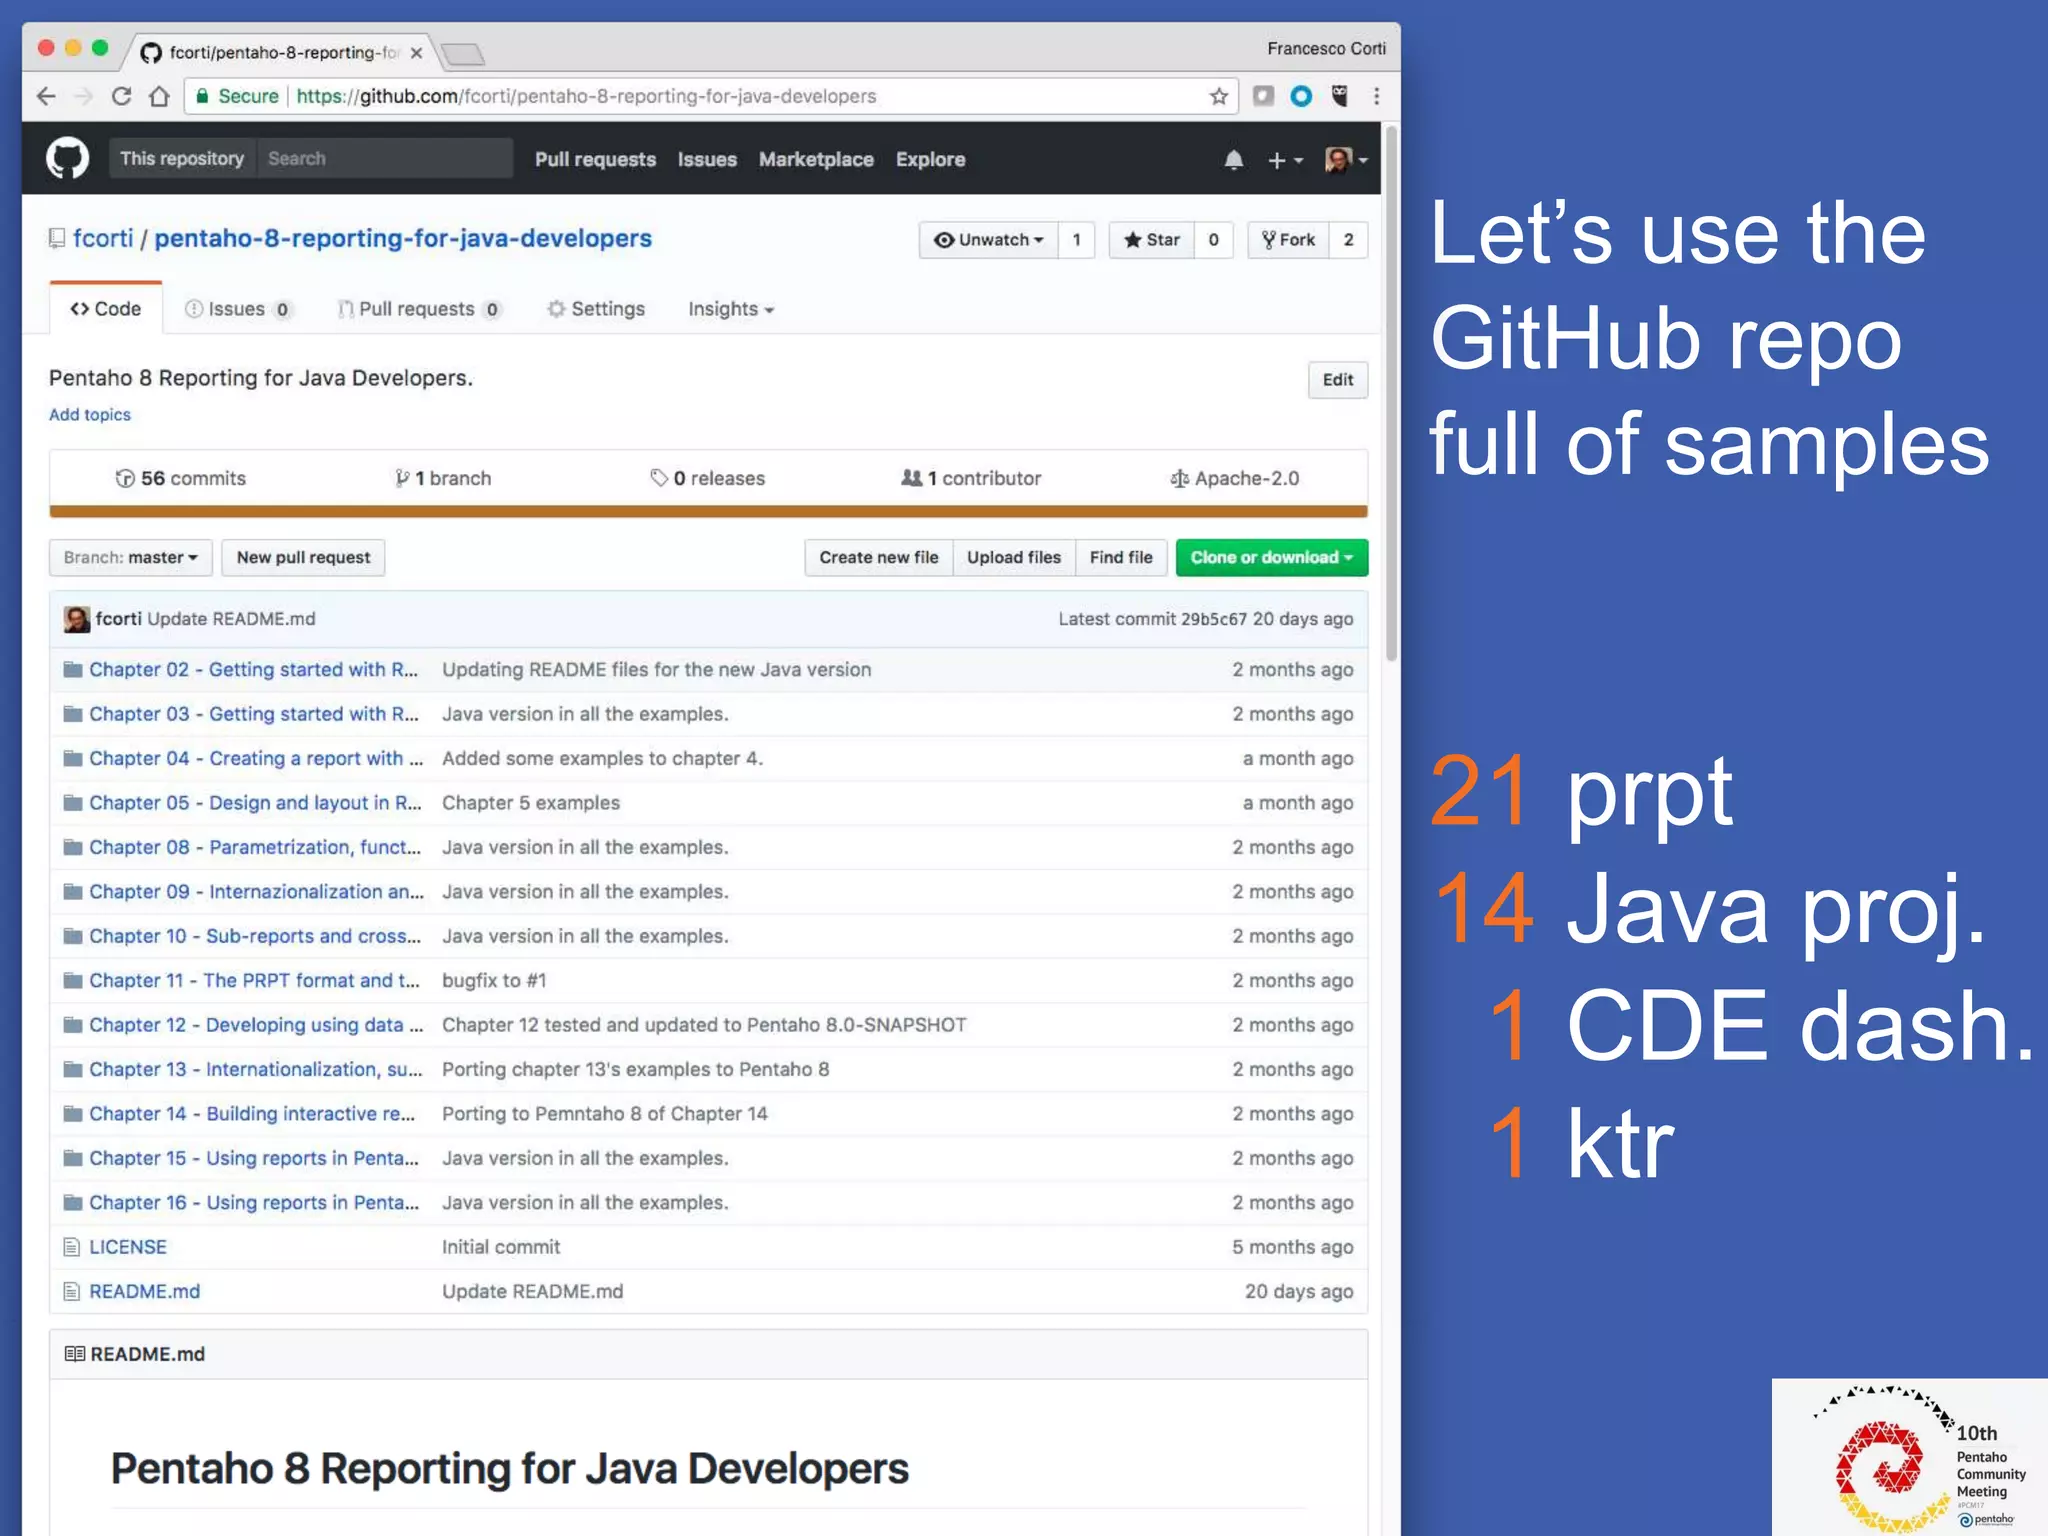Click the Edit description button
The width and height of the screenshot is (2048, 1536).
(x=1337, y=380)
